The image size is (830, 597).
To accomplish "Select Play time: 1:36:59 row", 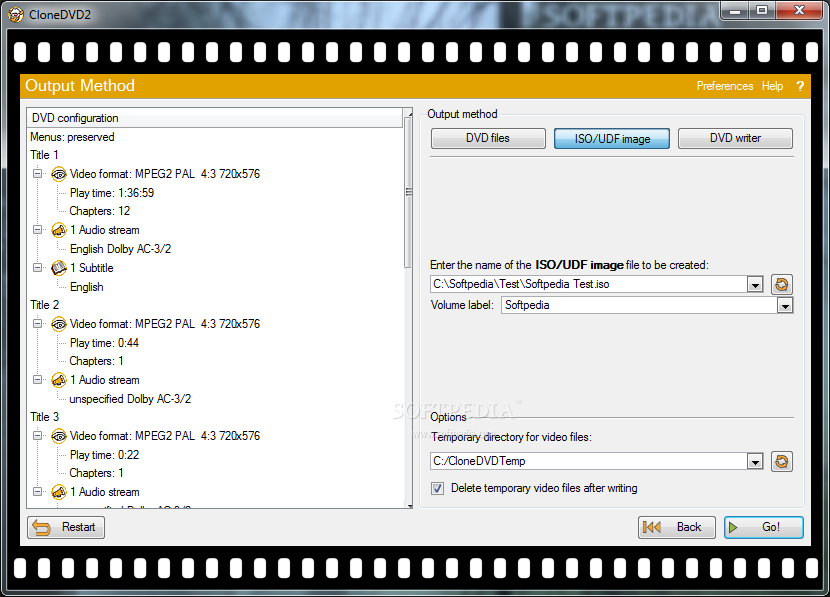I will (112, 193).
